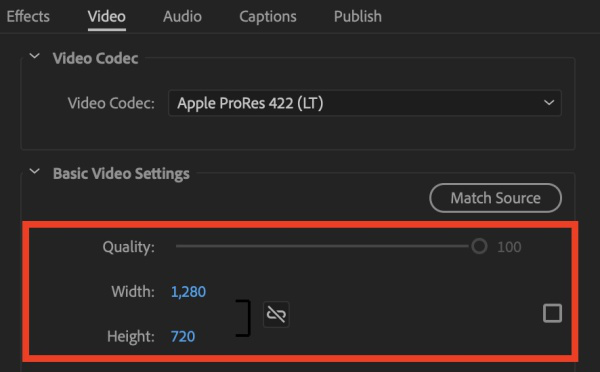
Task: Click the Video Codec dropdown arrow
Action: point(549,103)
